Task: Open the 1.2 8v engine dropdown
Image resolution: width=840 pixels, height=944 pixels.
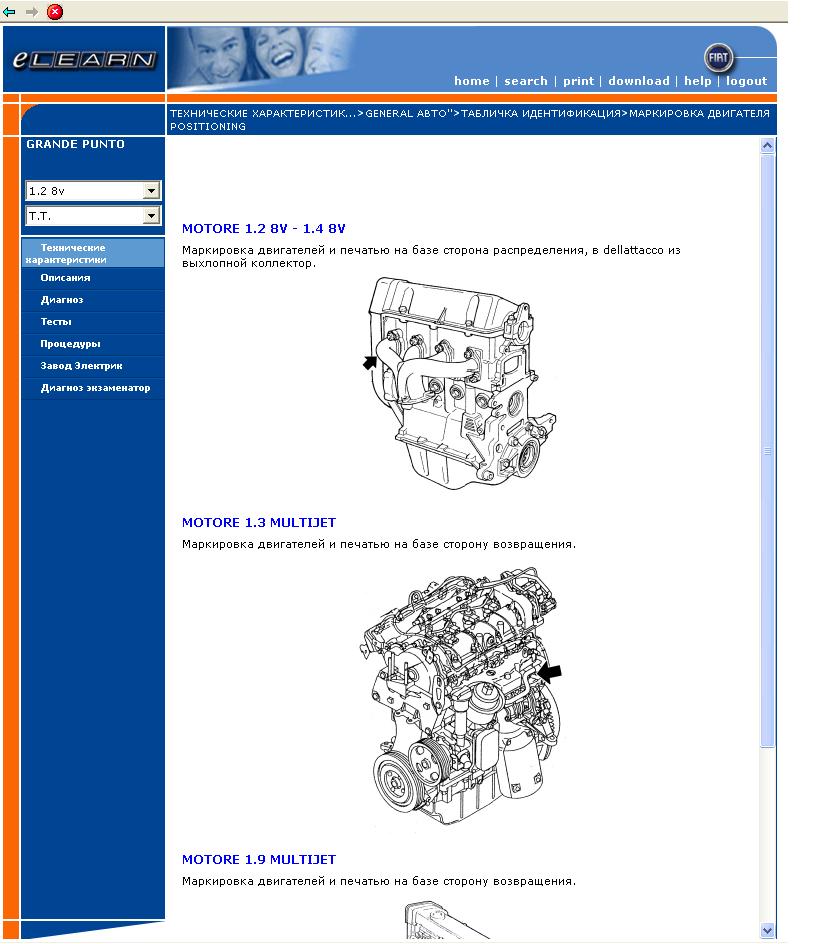Action: (151, 191)
